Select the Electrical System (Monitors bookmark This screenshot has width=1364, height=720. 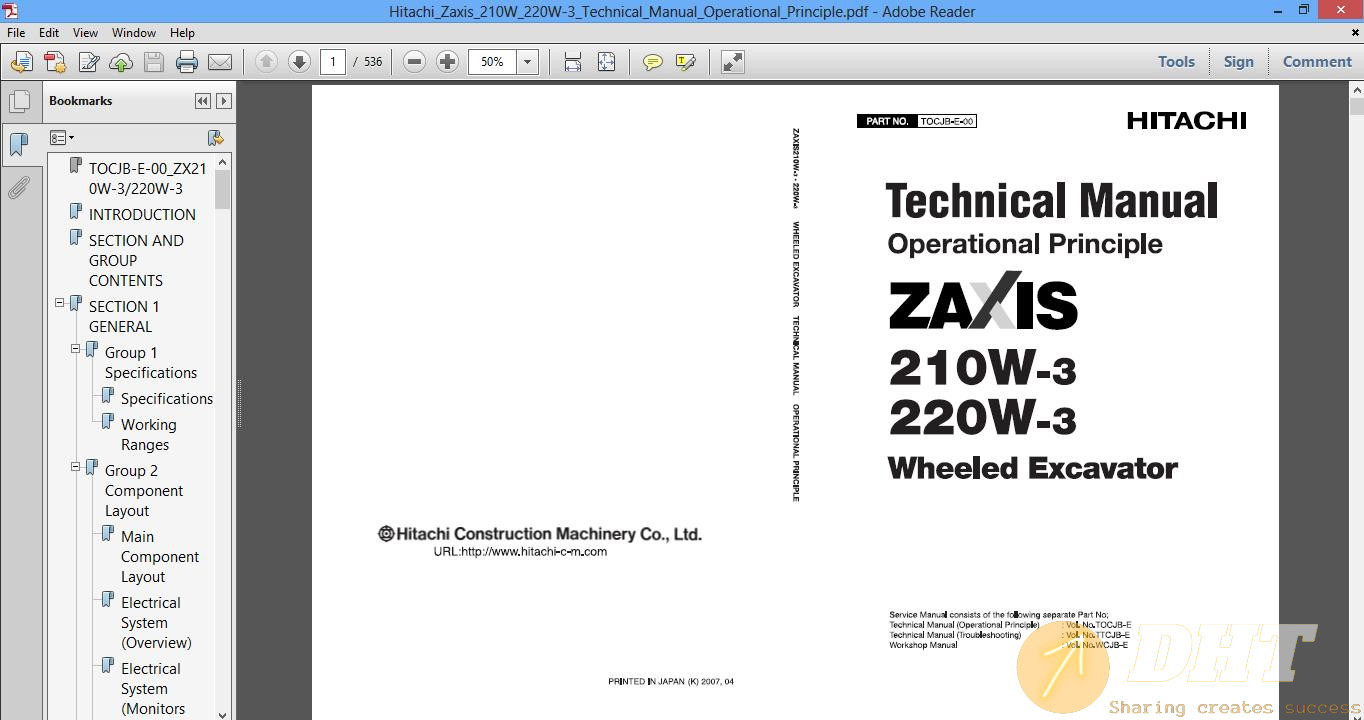coord(153,688)
